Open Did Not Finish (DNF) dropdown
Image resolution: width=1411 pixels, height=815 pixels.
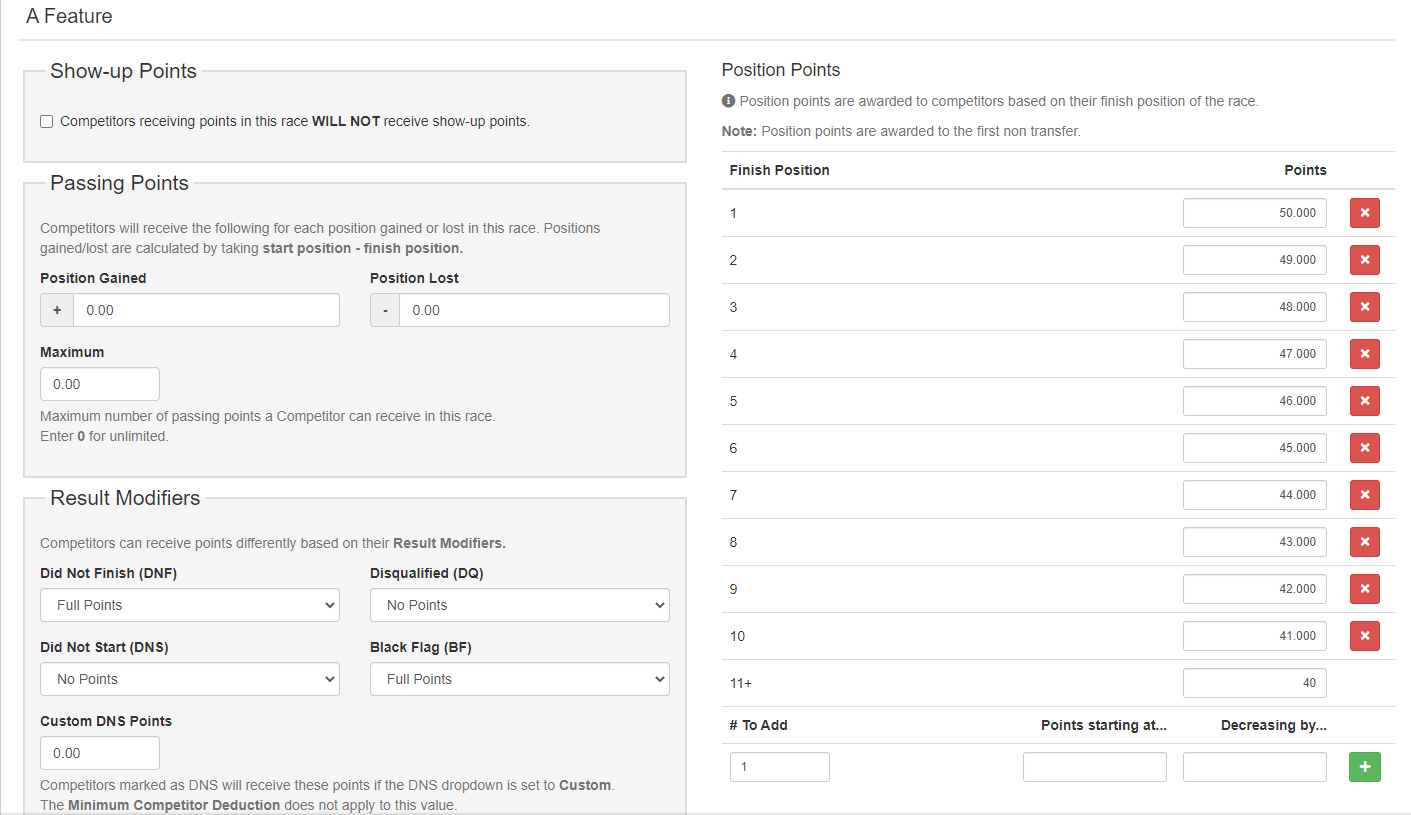tap(190, 605)
